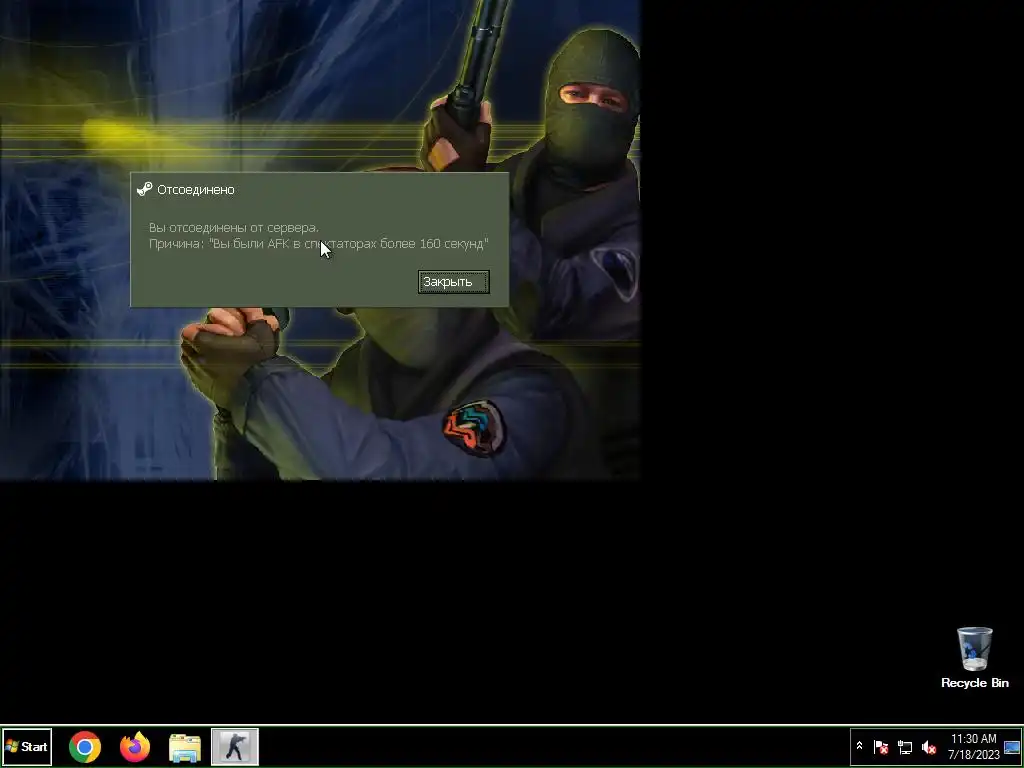Switch to Counter-Strike taskbar button
The height and width of the screenshot is (768, 1024).
pyautogui.click(x=235, y=746)
